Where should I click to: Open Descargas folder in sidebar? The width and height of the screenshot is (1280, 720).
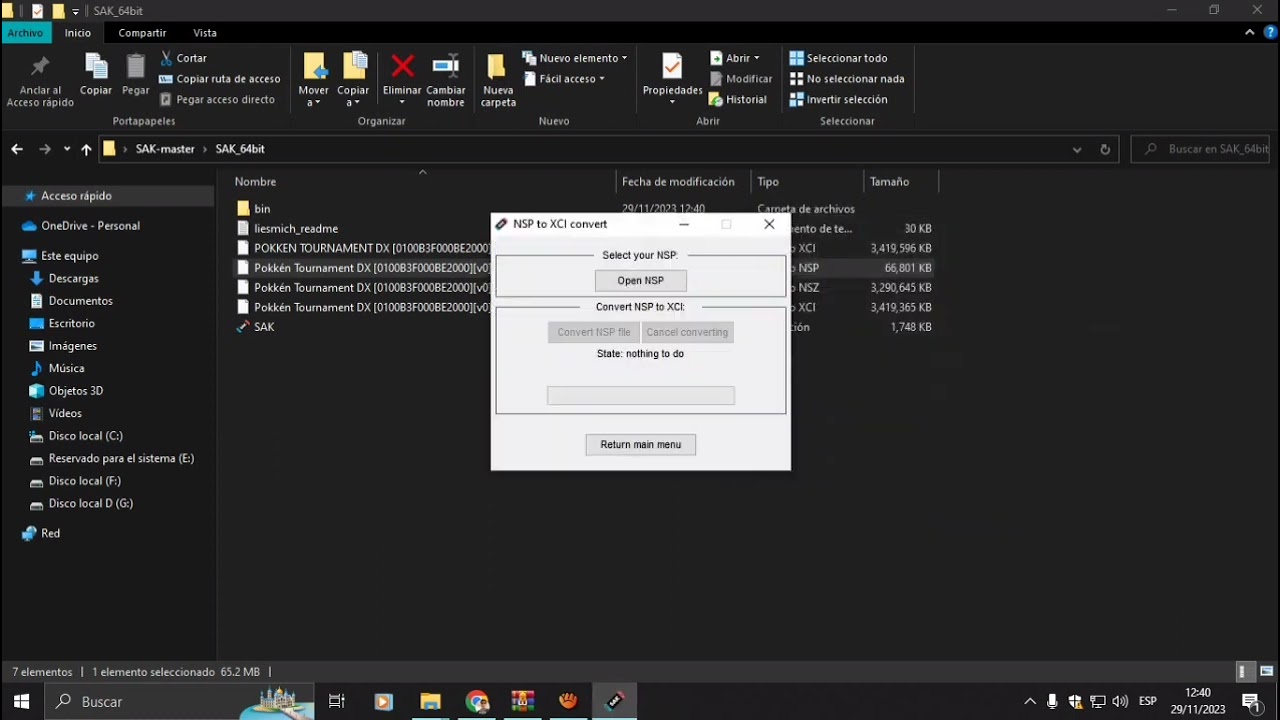[73, 279]
